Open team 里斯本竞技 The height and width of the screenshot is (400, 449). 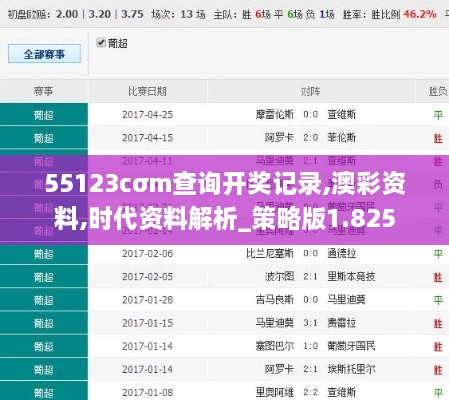click(x=351, y=277)
